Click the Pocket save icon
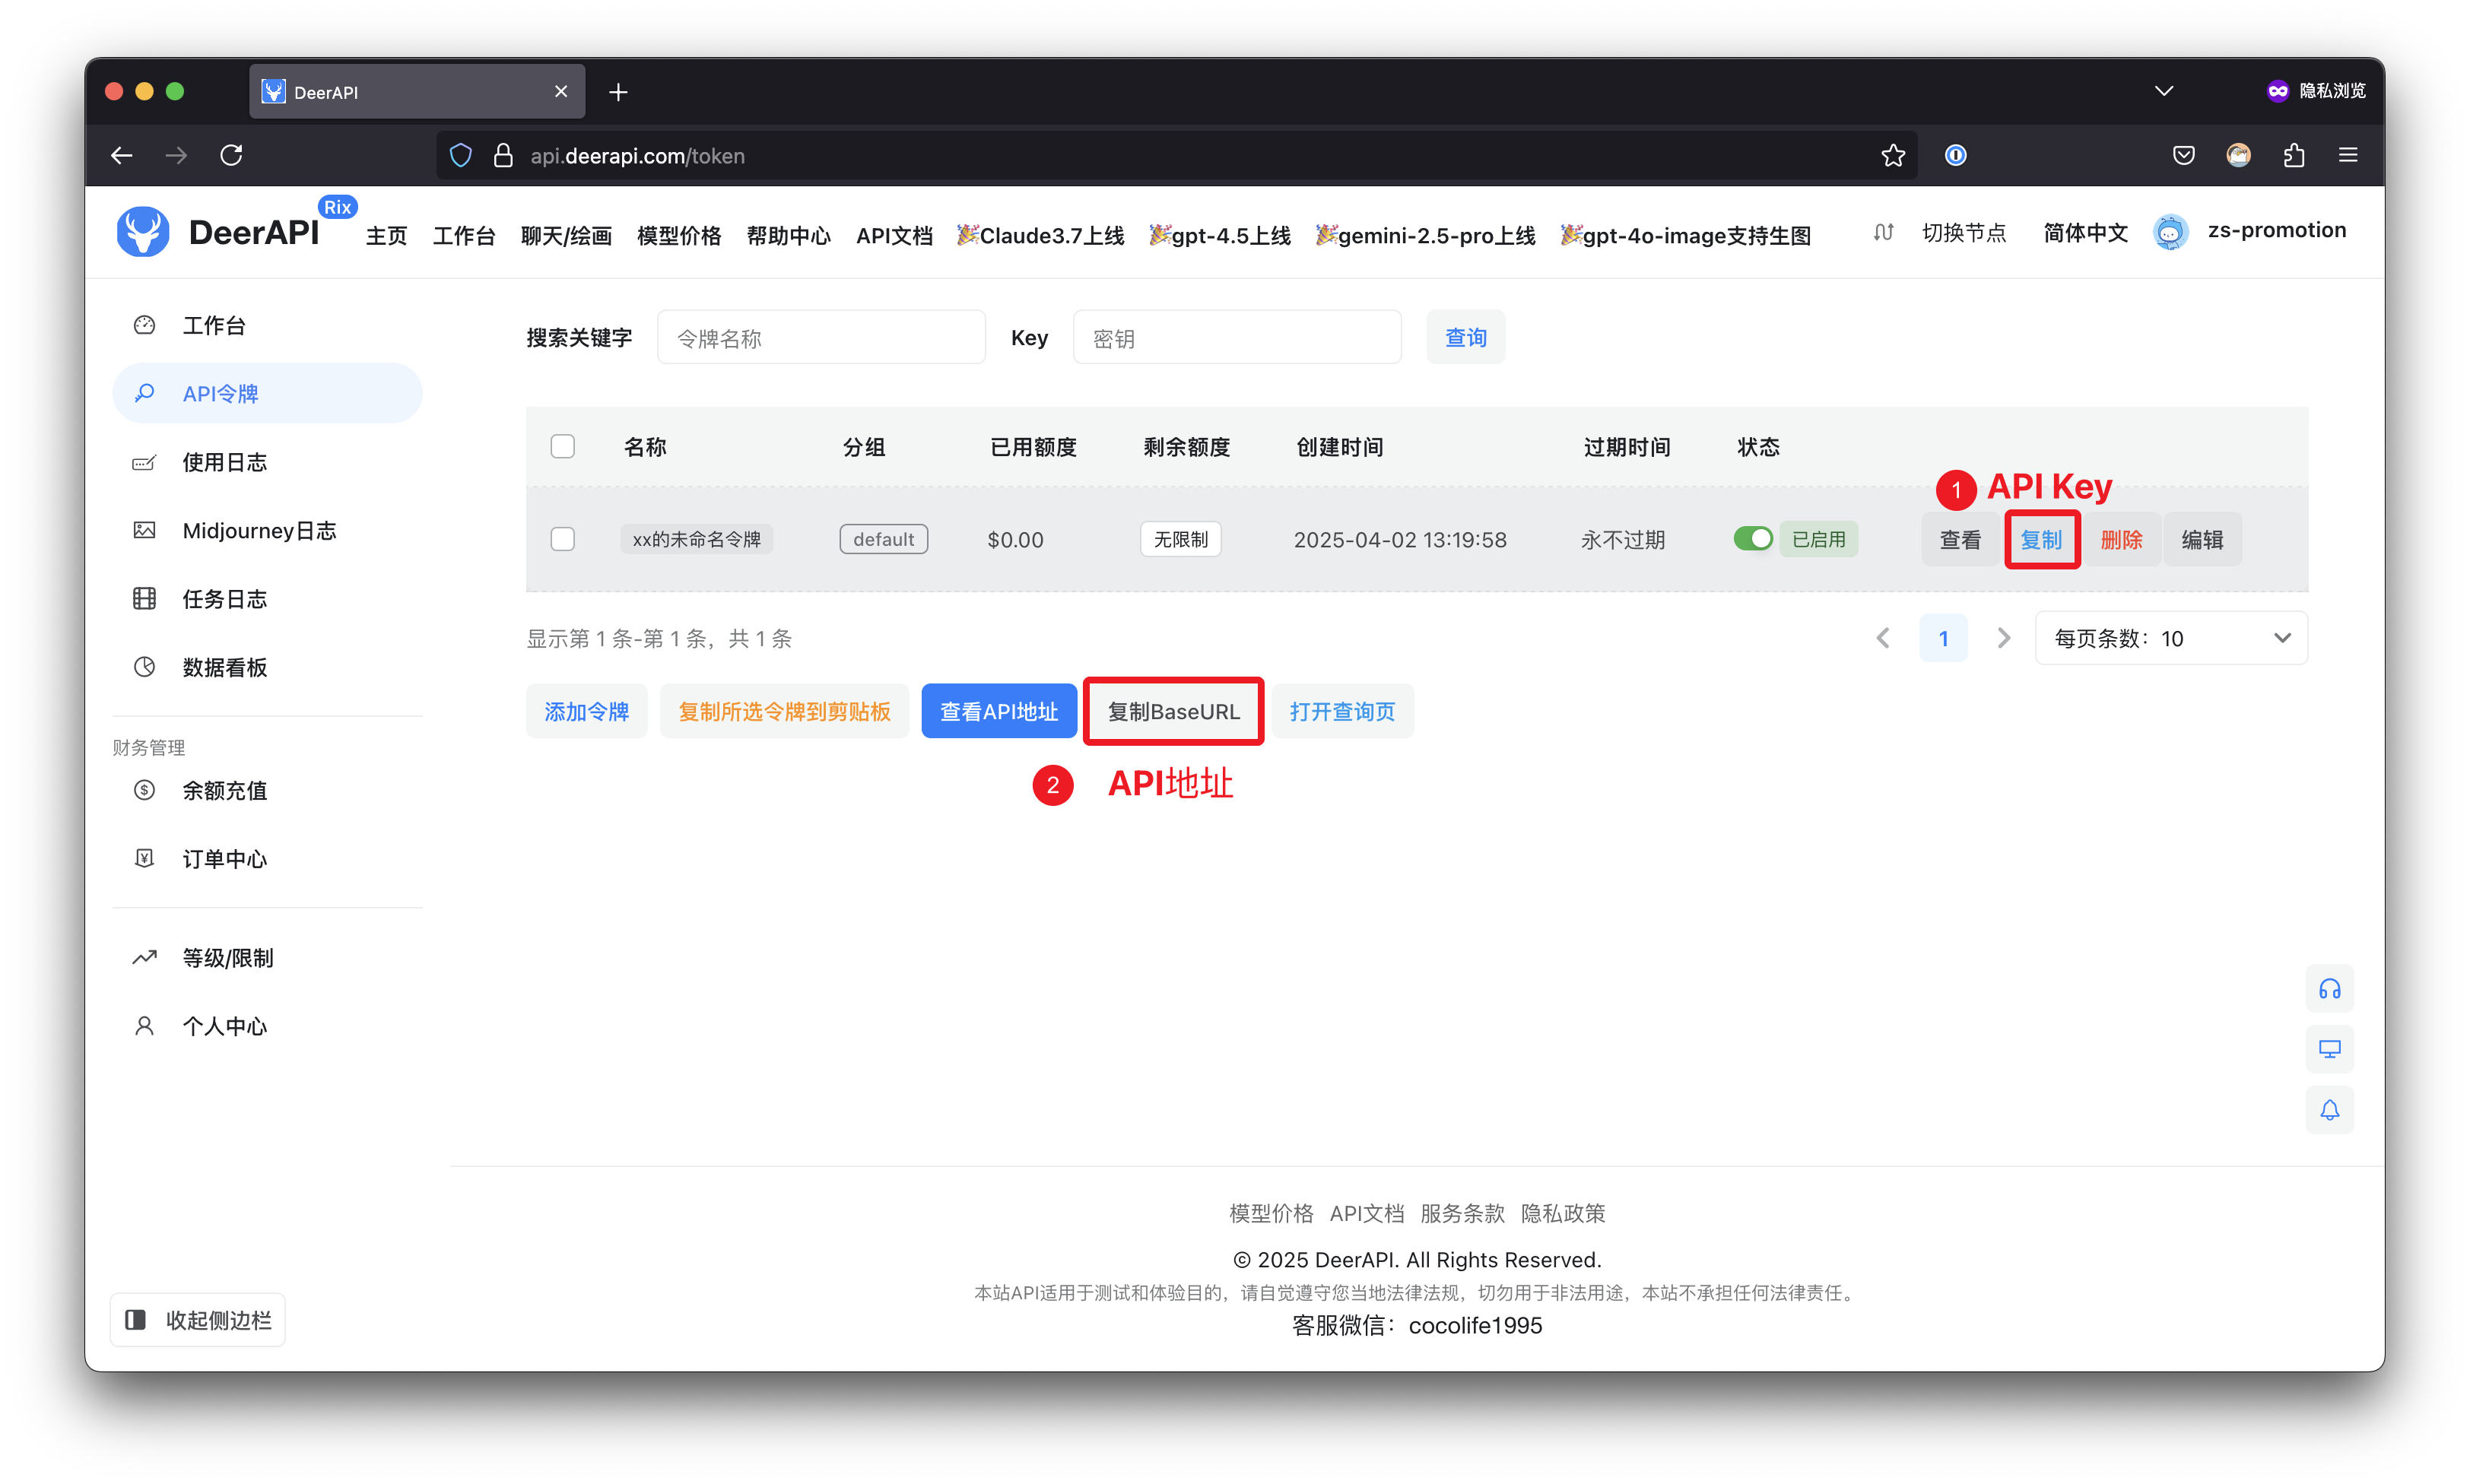 (x=2183, y=155)
